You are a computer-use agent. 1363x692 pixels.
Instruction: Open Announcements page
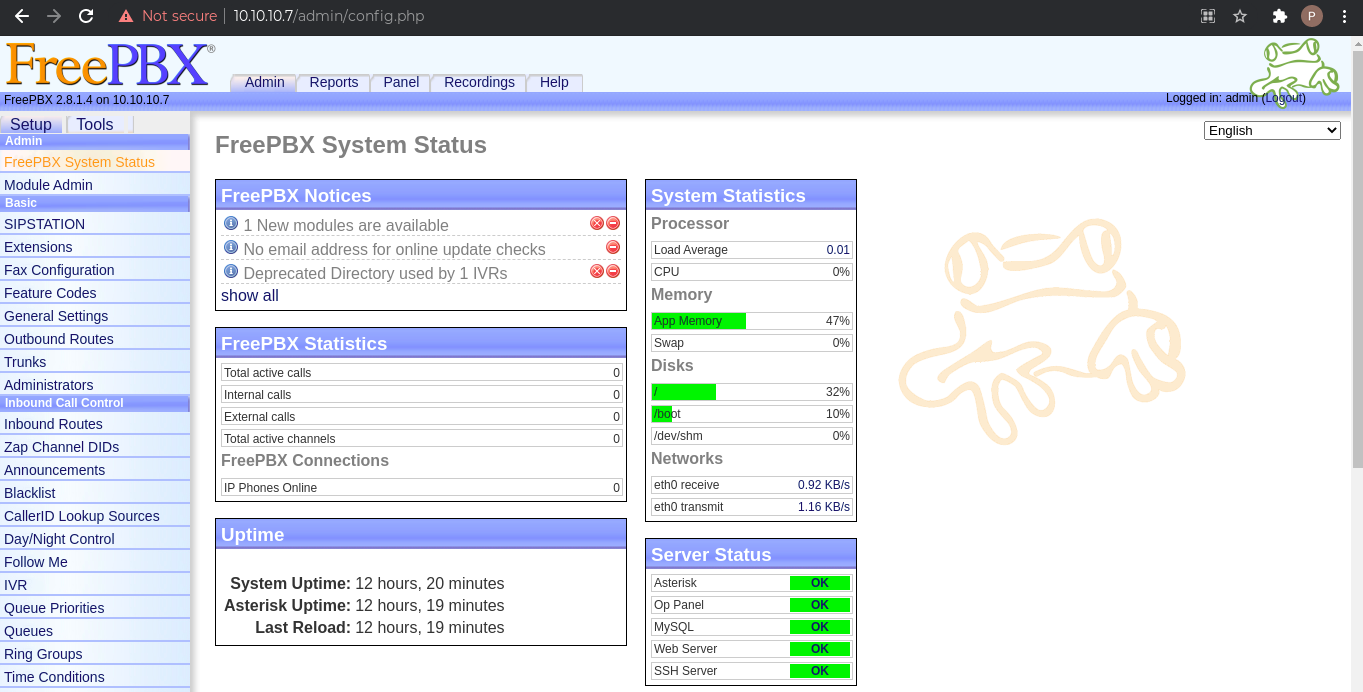point(95,470)
